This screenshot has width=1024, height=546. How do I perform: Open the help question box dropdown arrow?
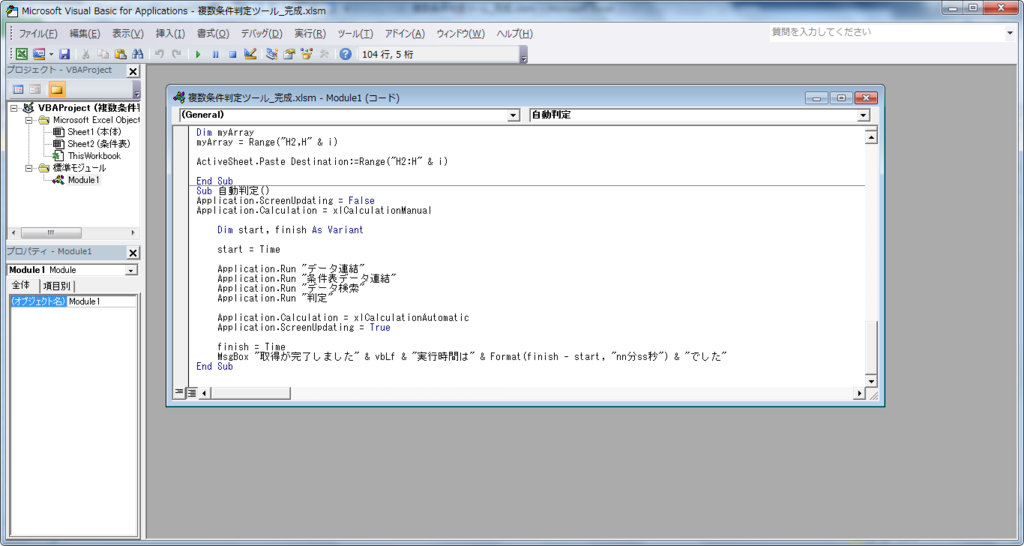1010,33
